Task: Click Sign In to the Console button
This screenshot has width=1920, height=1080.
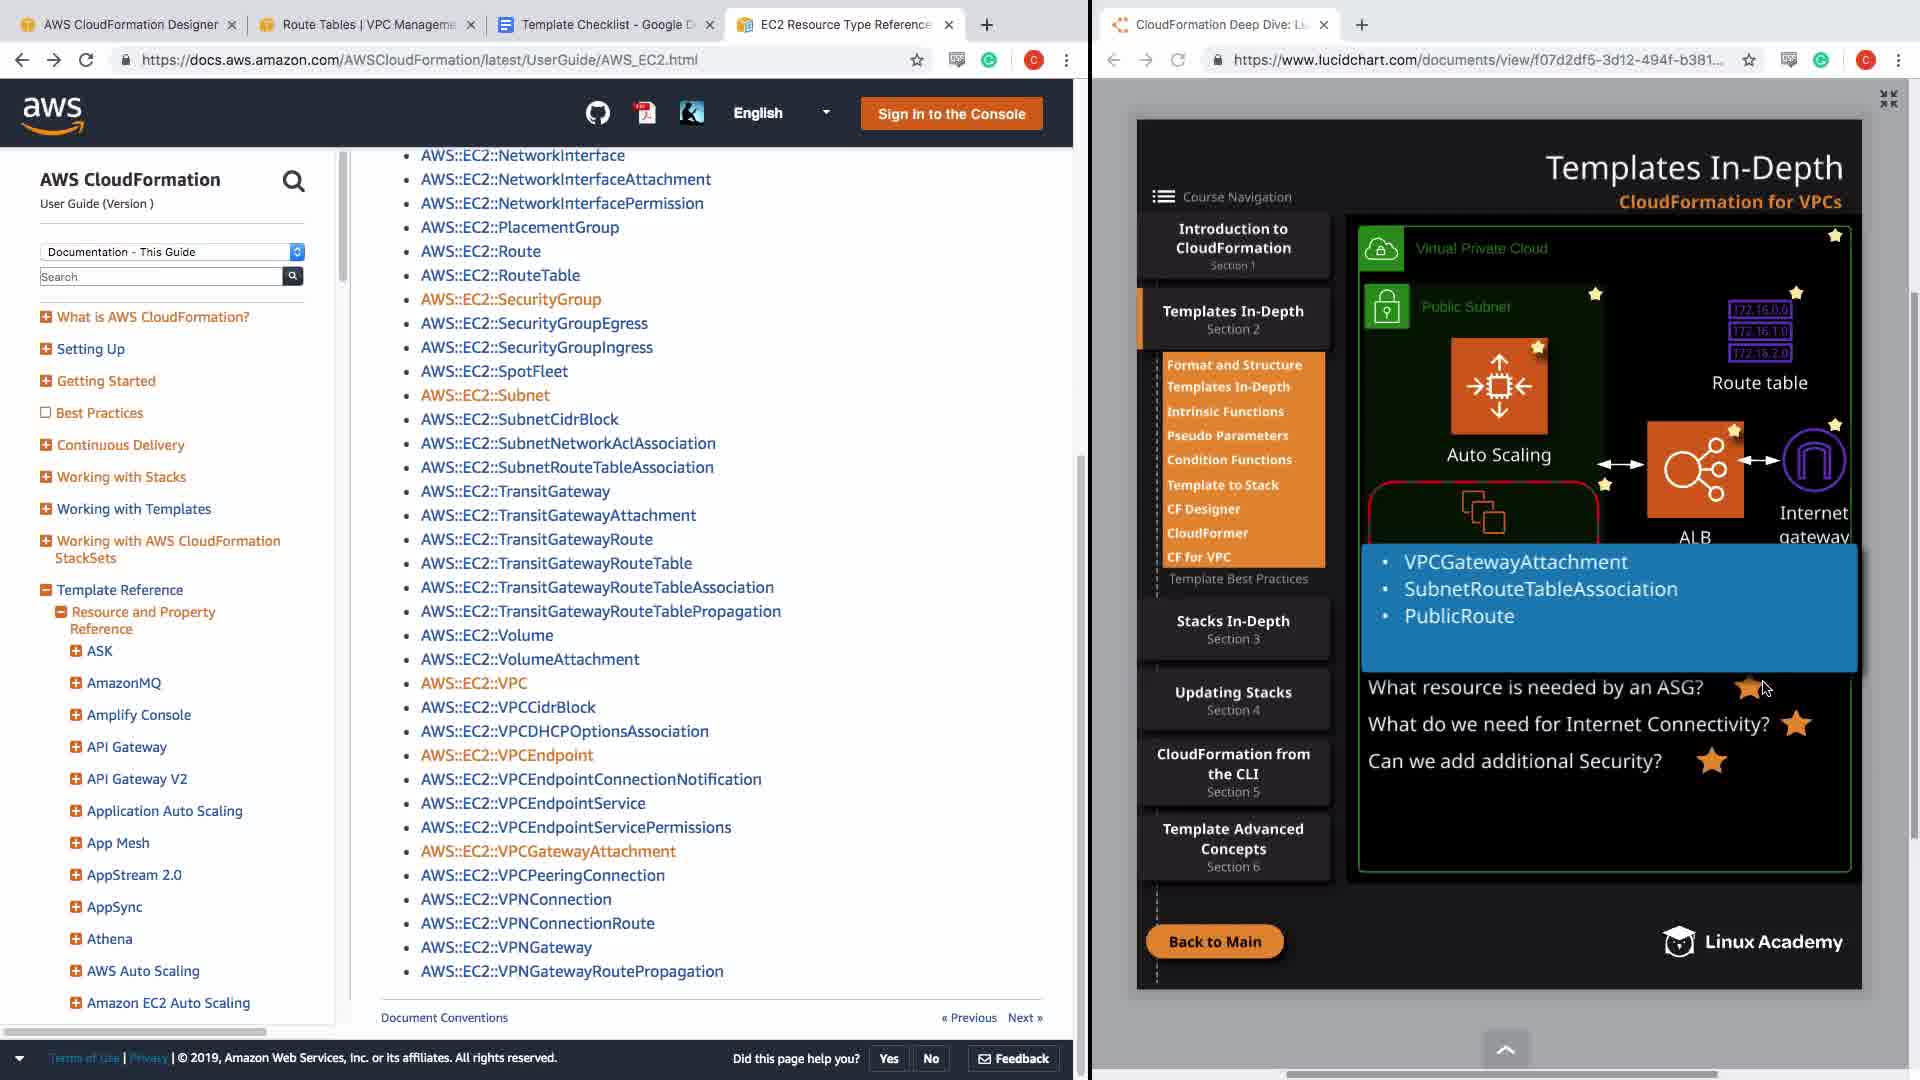Action: (x=951, y=114)
